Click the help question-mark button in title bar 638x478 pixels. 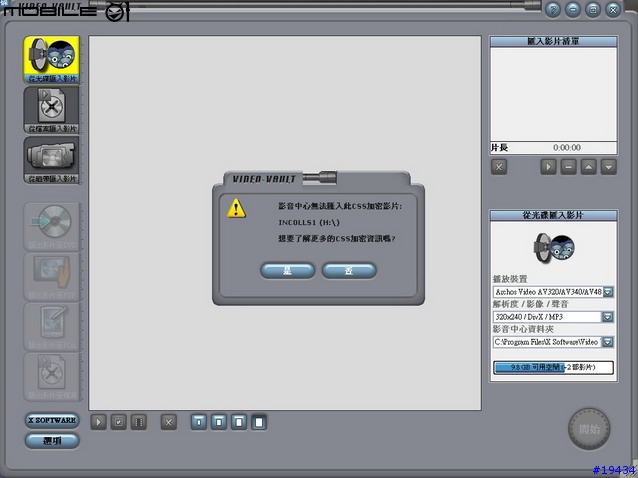[x=553, y=9]
